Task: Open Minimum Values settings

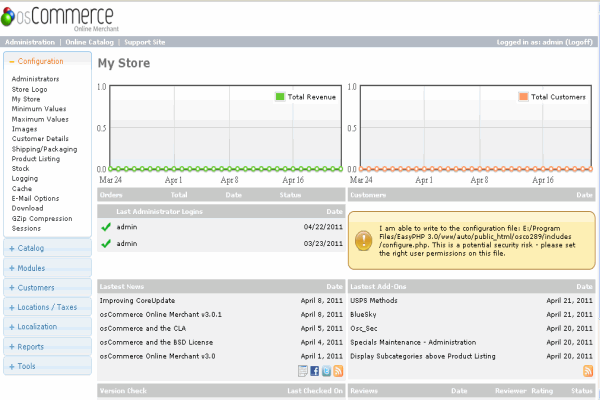Action: coord(39,109)
